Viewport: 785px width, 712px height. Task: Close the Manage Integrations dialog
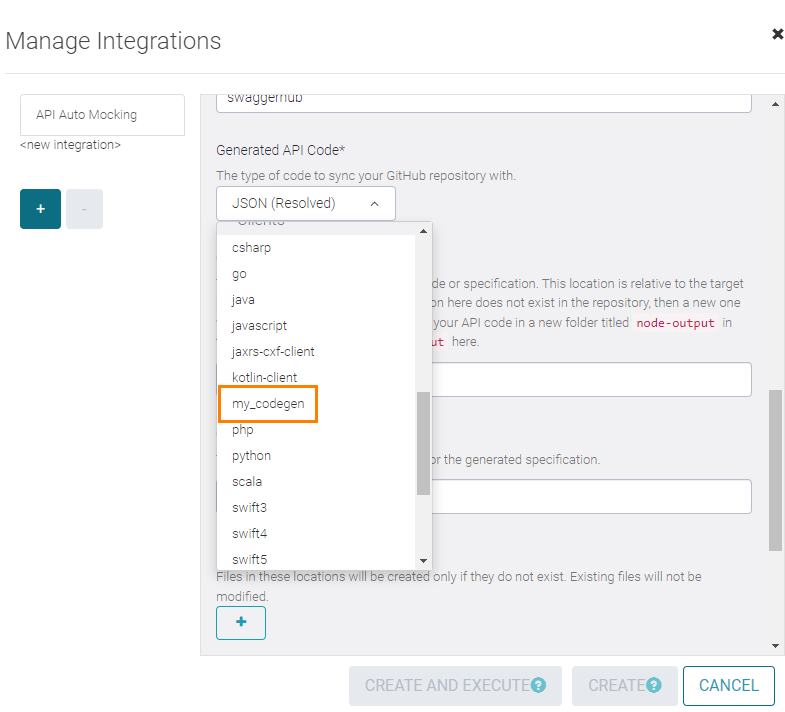777,34
